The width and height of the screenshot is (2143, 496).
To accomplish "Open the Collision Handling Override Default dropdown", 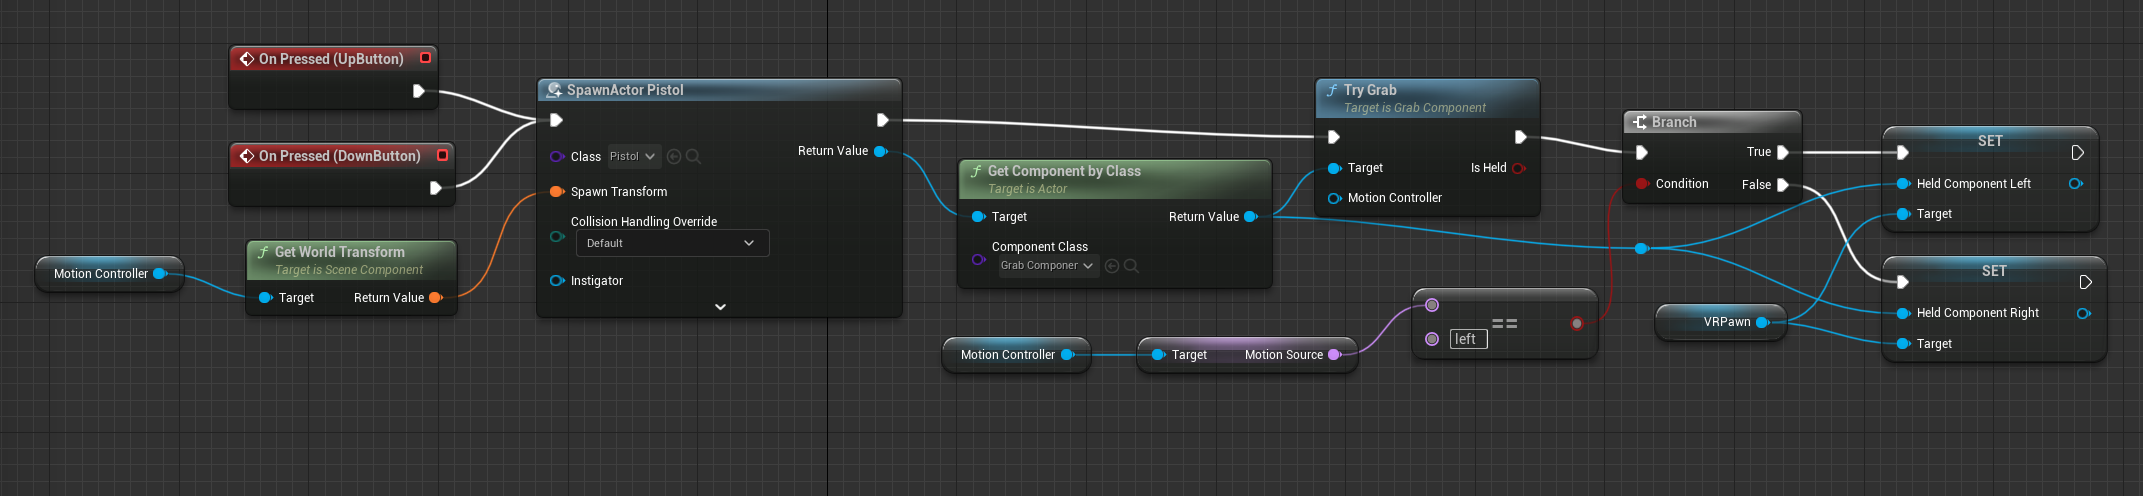I will pyautogui.click(x=672, y=243).
